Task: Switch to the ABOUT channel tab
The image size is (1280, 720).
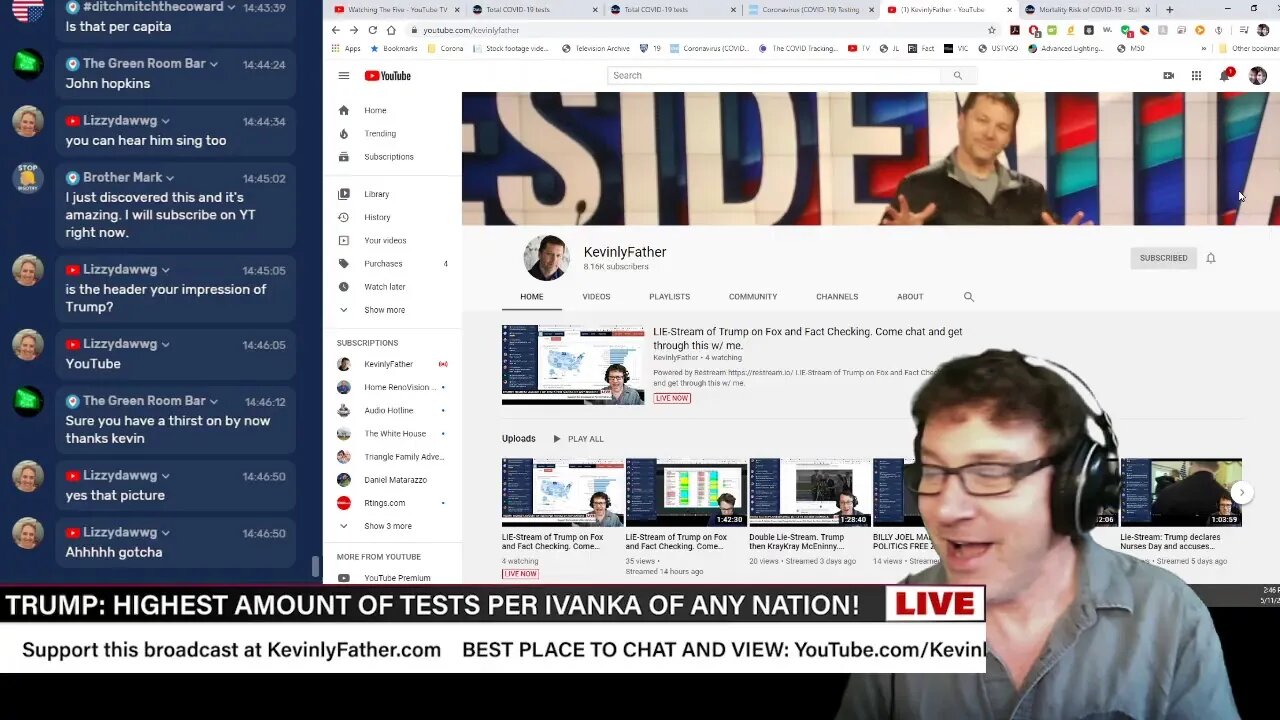Action: [x=910, y=297]
